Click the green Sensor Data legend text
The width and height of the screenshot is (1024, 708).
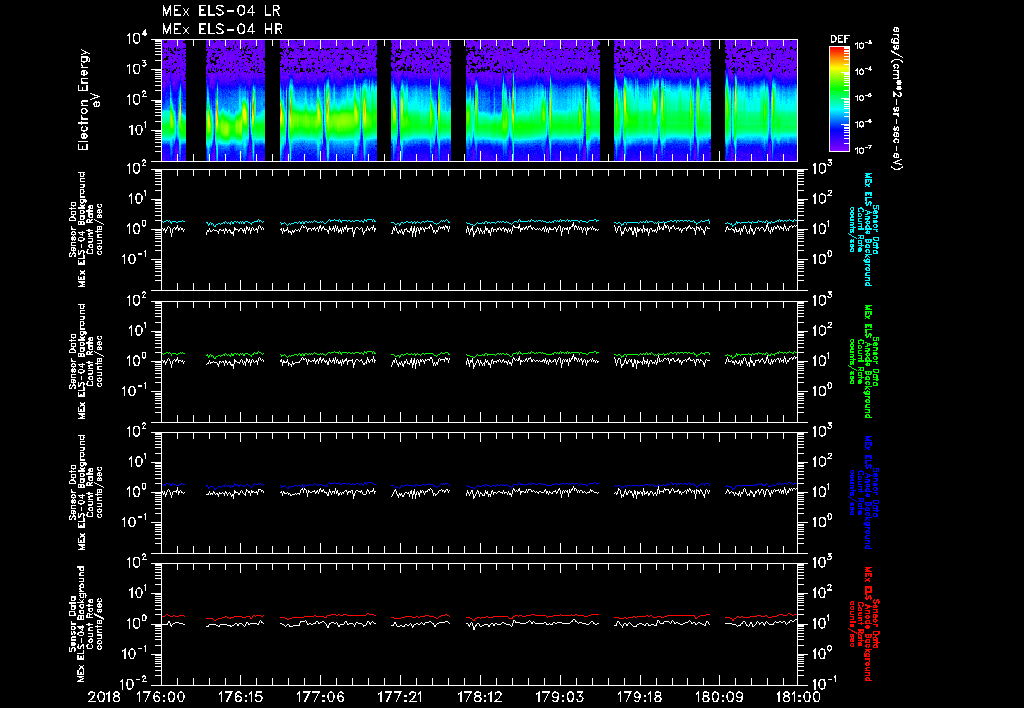point(877,362)
